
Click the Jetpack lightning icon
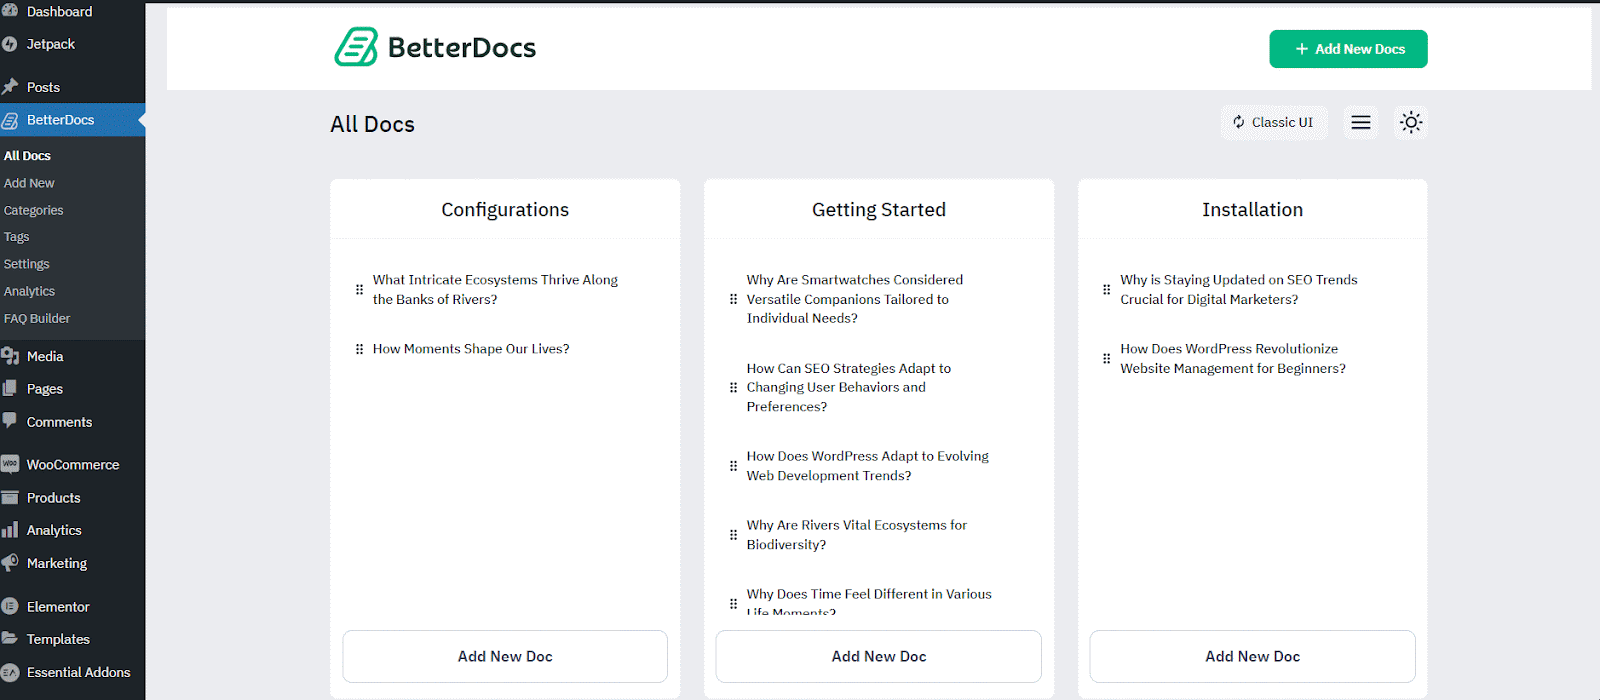click(x=10, y=44)
